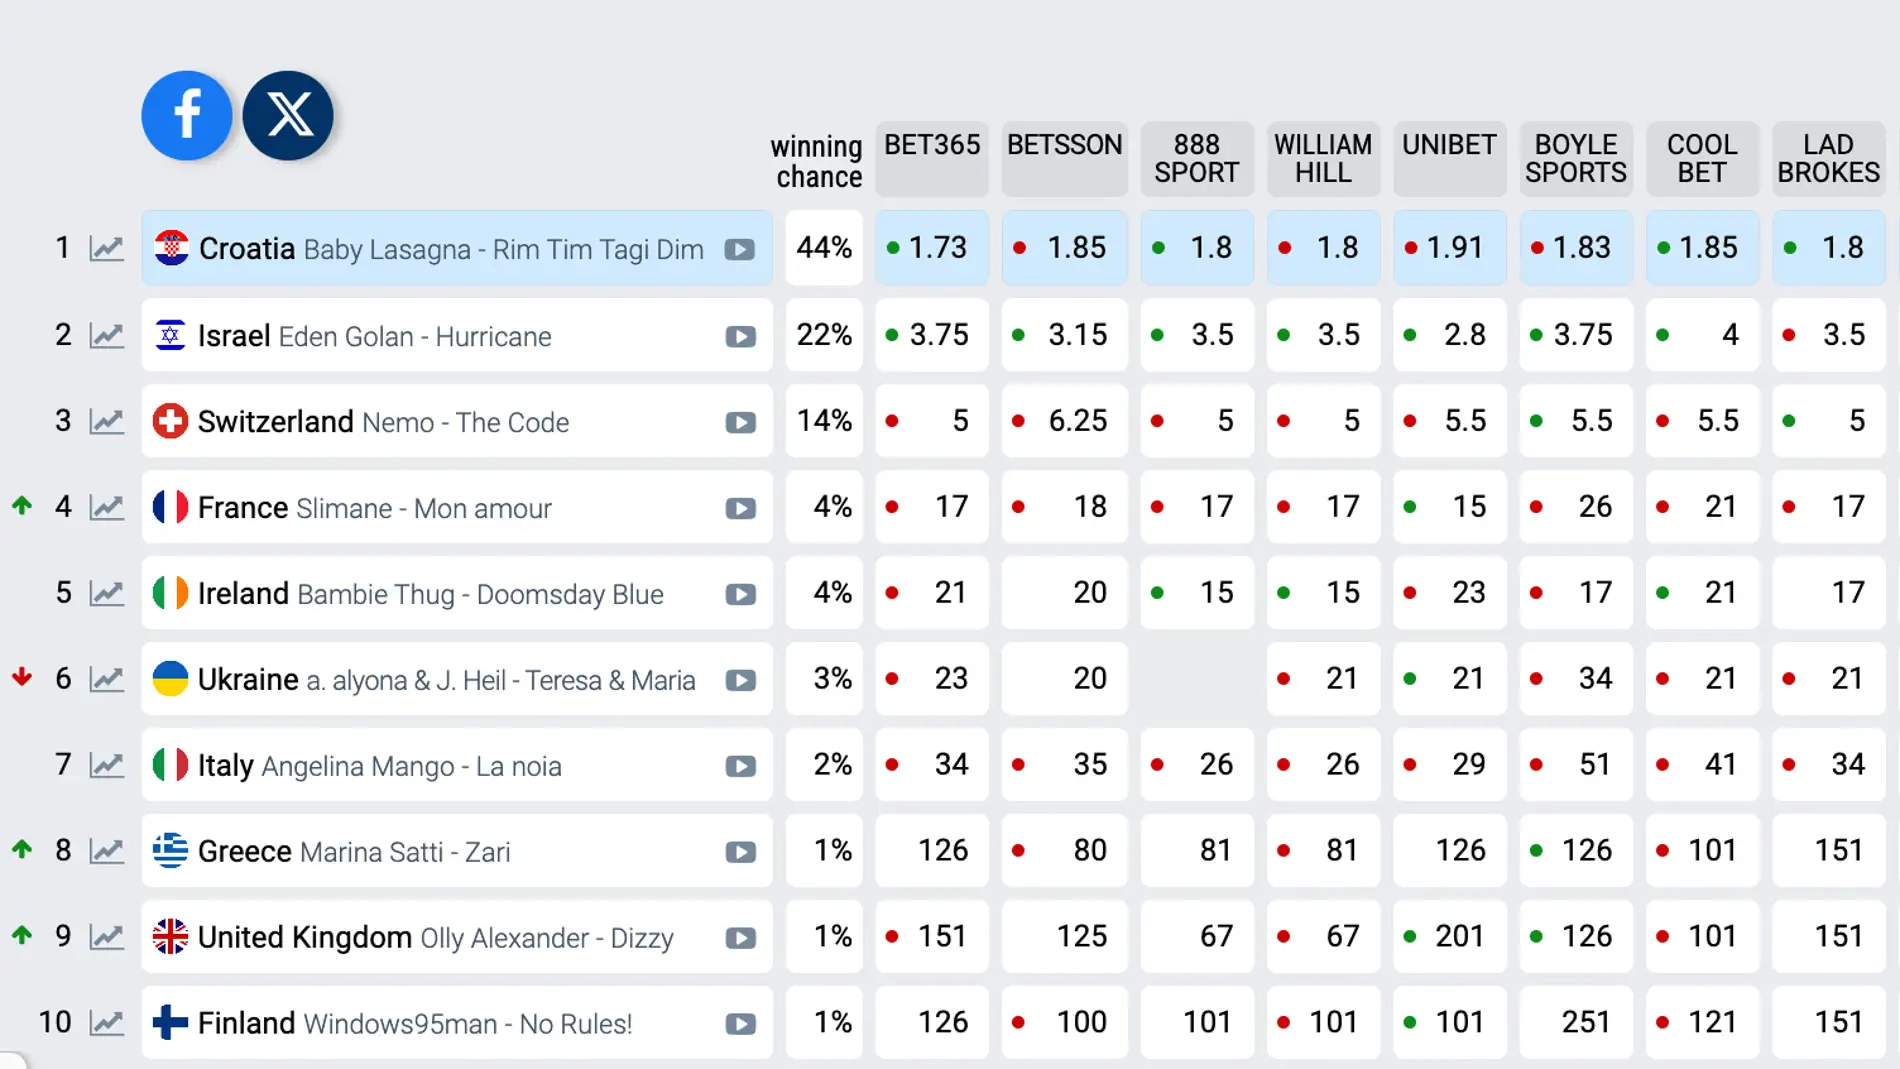1900x1069 pixels.
Task: View Ireland's odds history graph
Action: point(106,594)
